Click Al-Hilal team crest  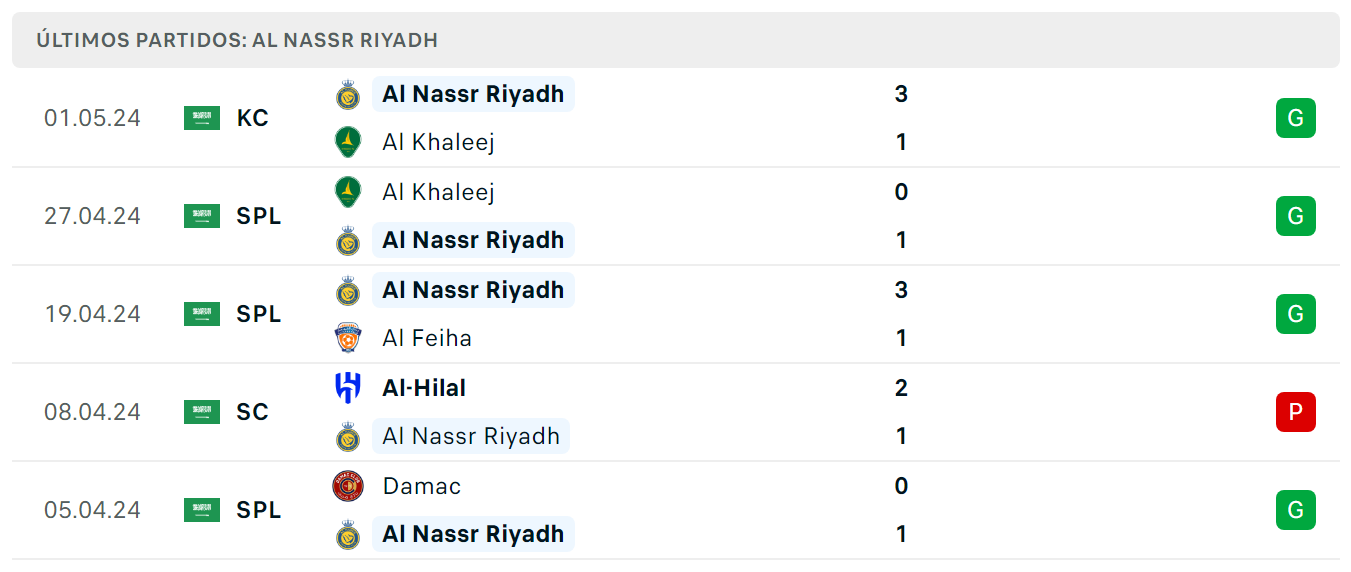pos(347,388)
